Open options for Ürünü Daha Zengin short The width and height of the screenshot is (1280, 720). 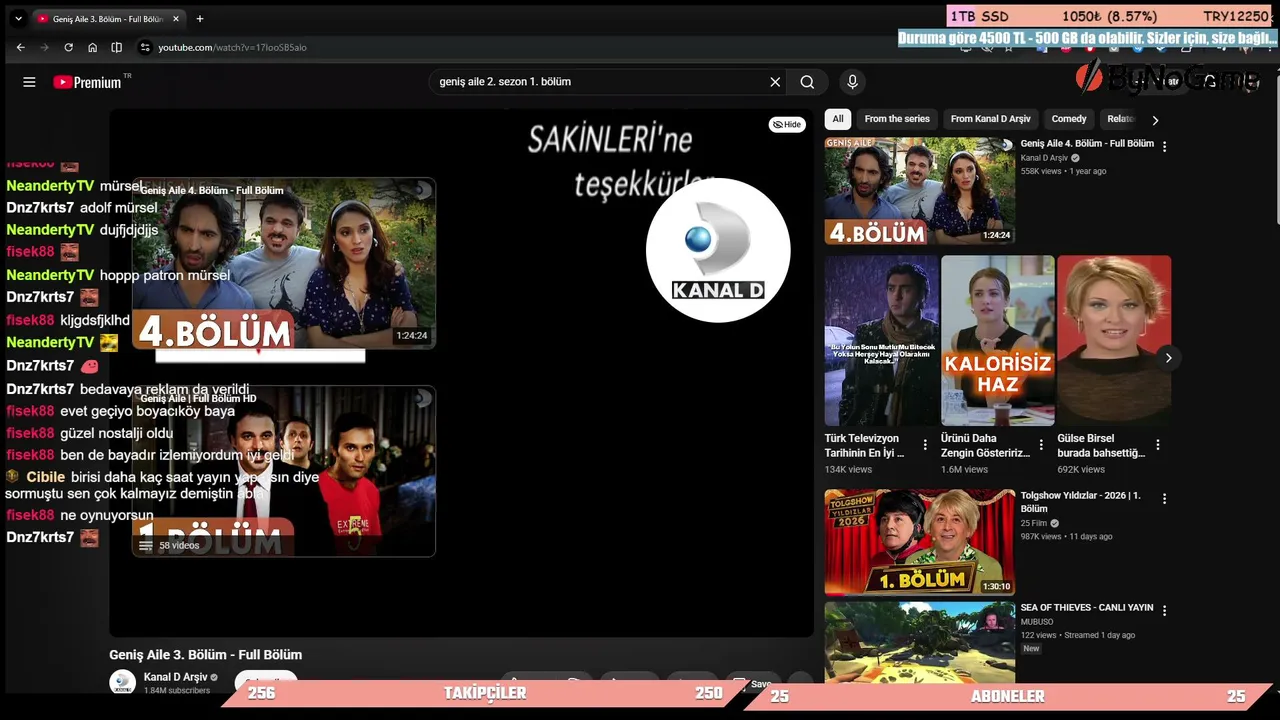[1041, 445]
